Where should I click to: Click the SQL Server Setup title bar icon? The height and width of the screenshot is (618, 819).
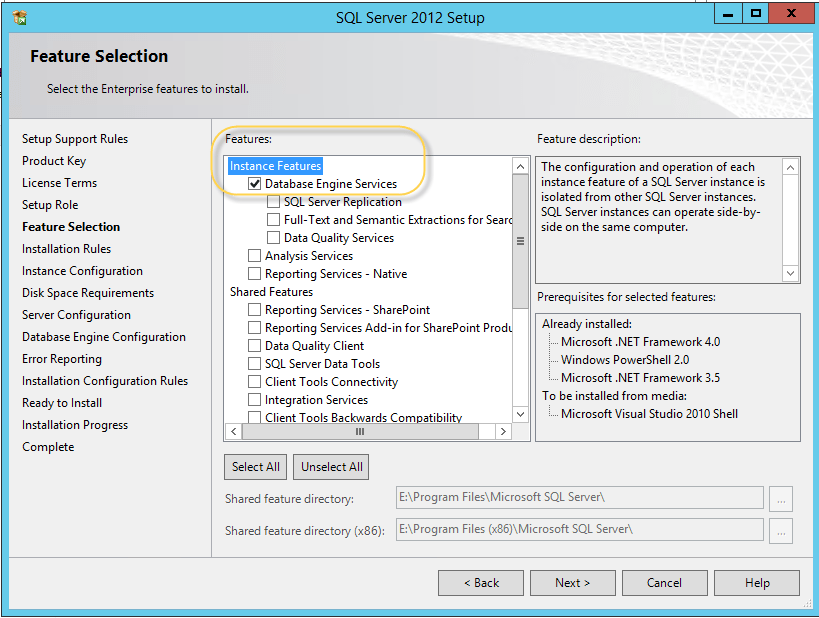(20, 17)
